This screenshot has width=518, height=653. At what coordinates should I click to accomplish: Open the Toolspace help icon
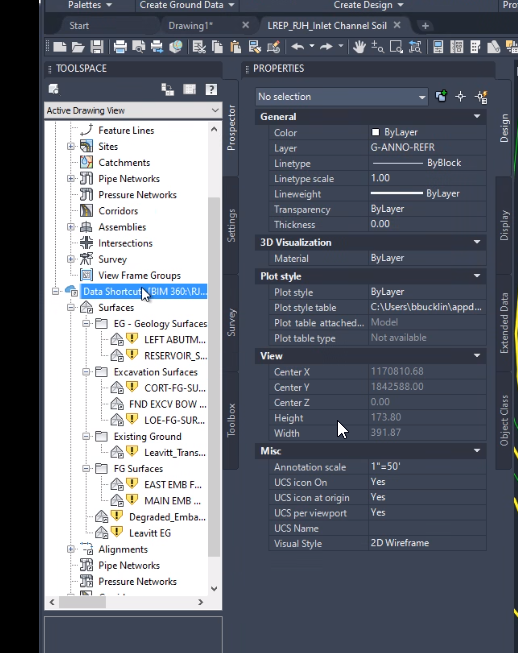click(211, 89)
